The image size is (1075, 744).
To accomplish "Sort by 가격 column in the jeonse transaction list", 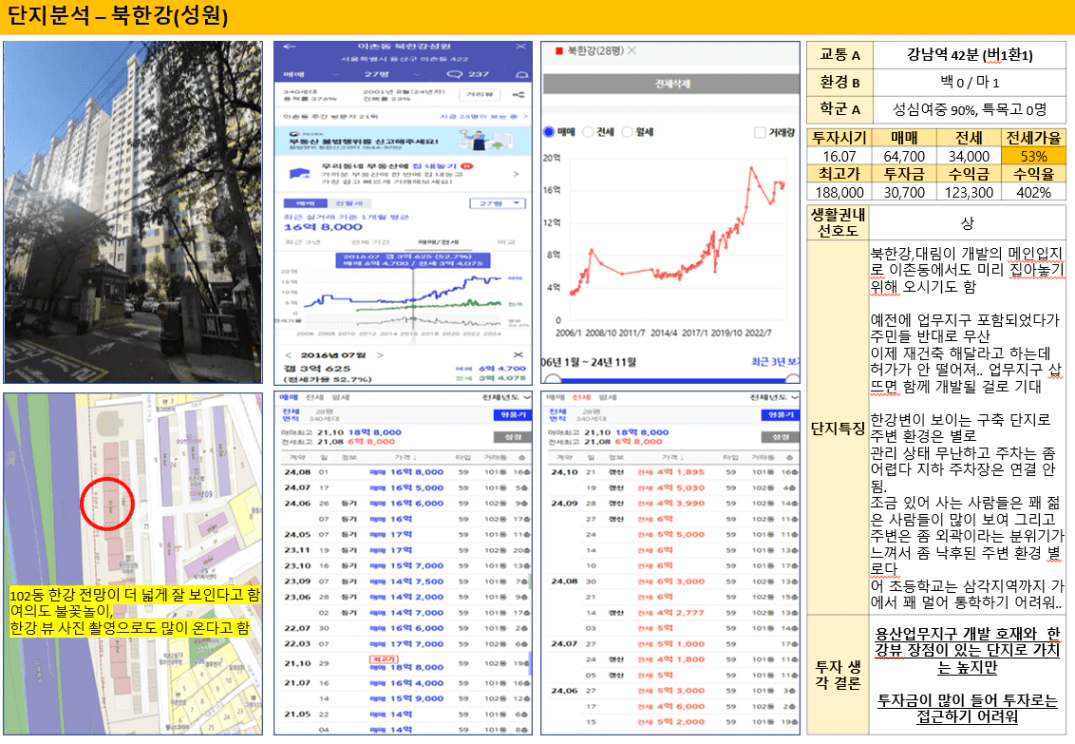I will click(x=673, y=457).
